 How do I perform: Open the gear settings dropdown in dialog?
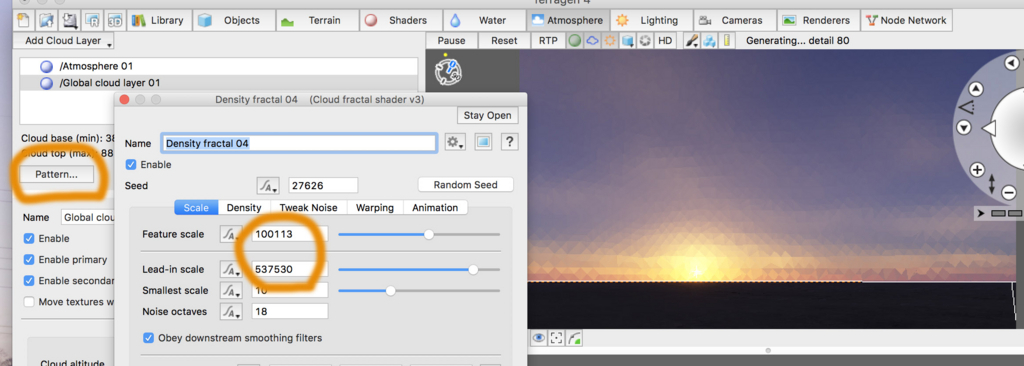(x=455, y=142)
